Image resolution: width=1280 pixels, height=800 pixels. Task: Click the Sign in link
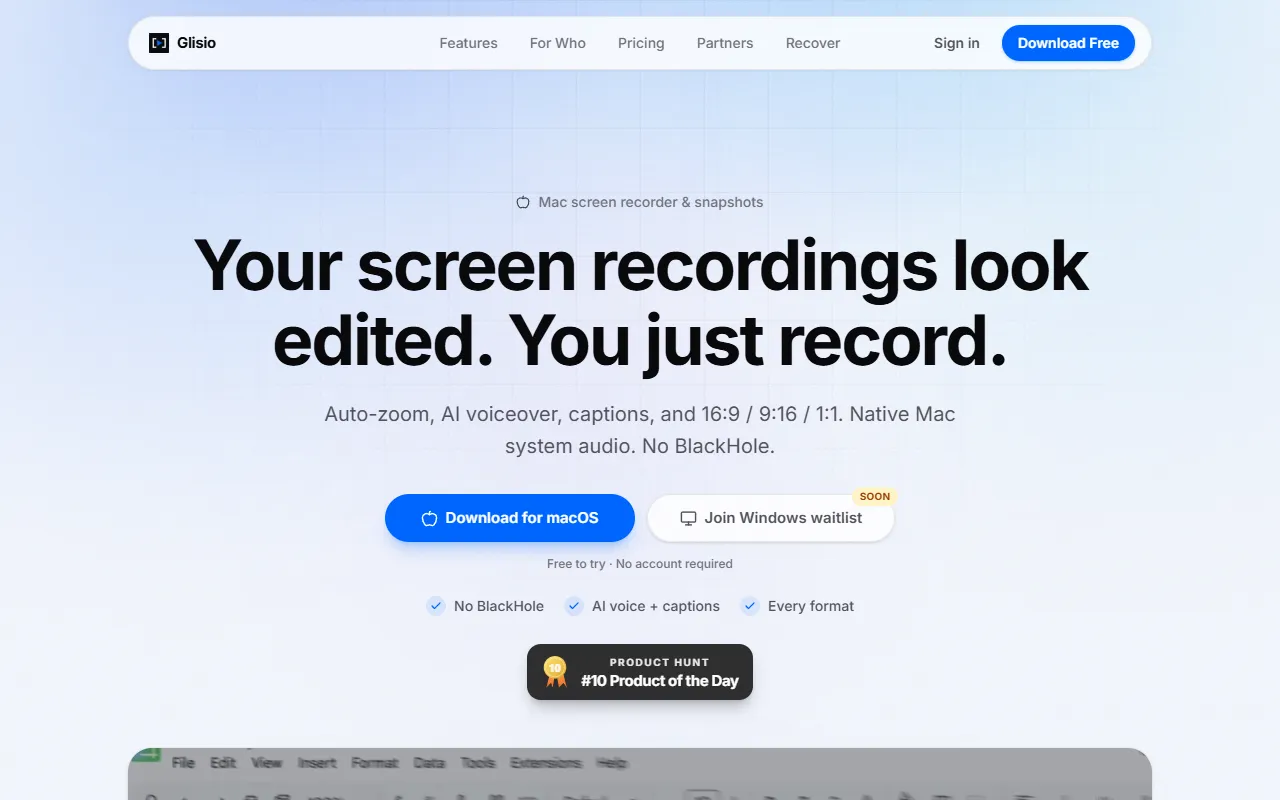click(957, 43)
